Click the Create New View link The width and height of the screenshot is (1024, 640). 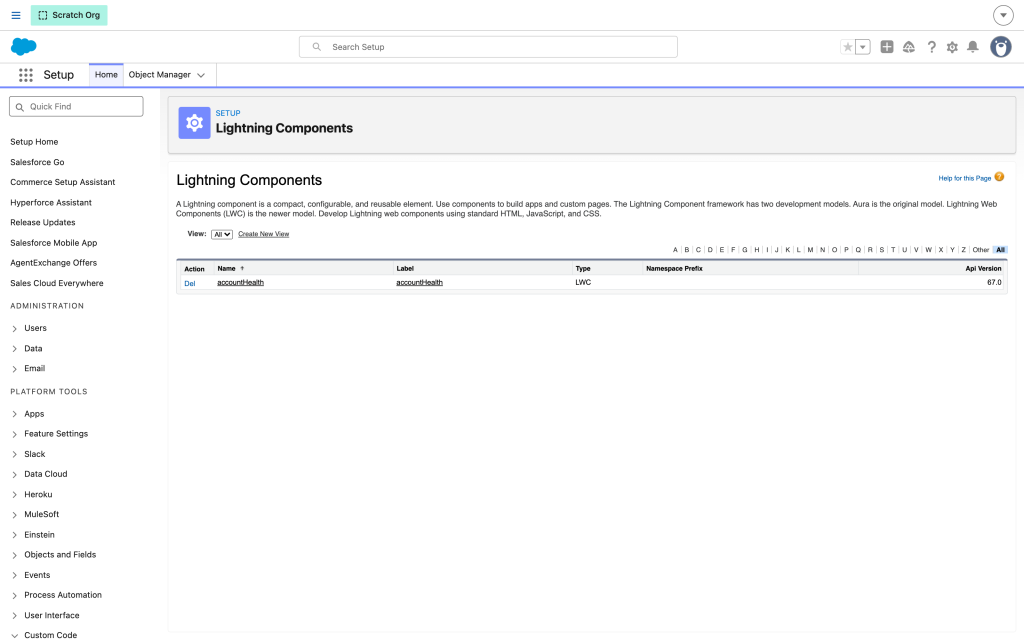coord(263,234)
